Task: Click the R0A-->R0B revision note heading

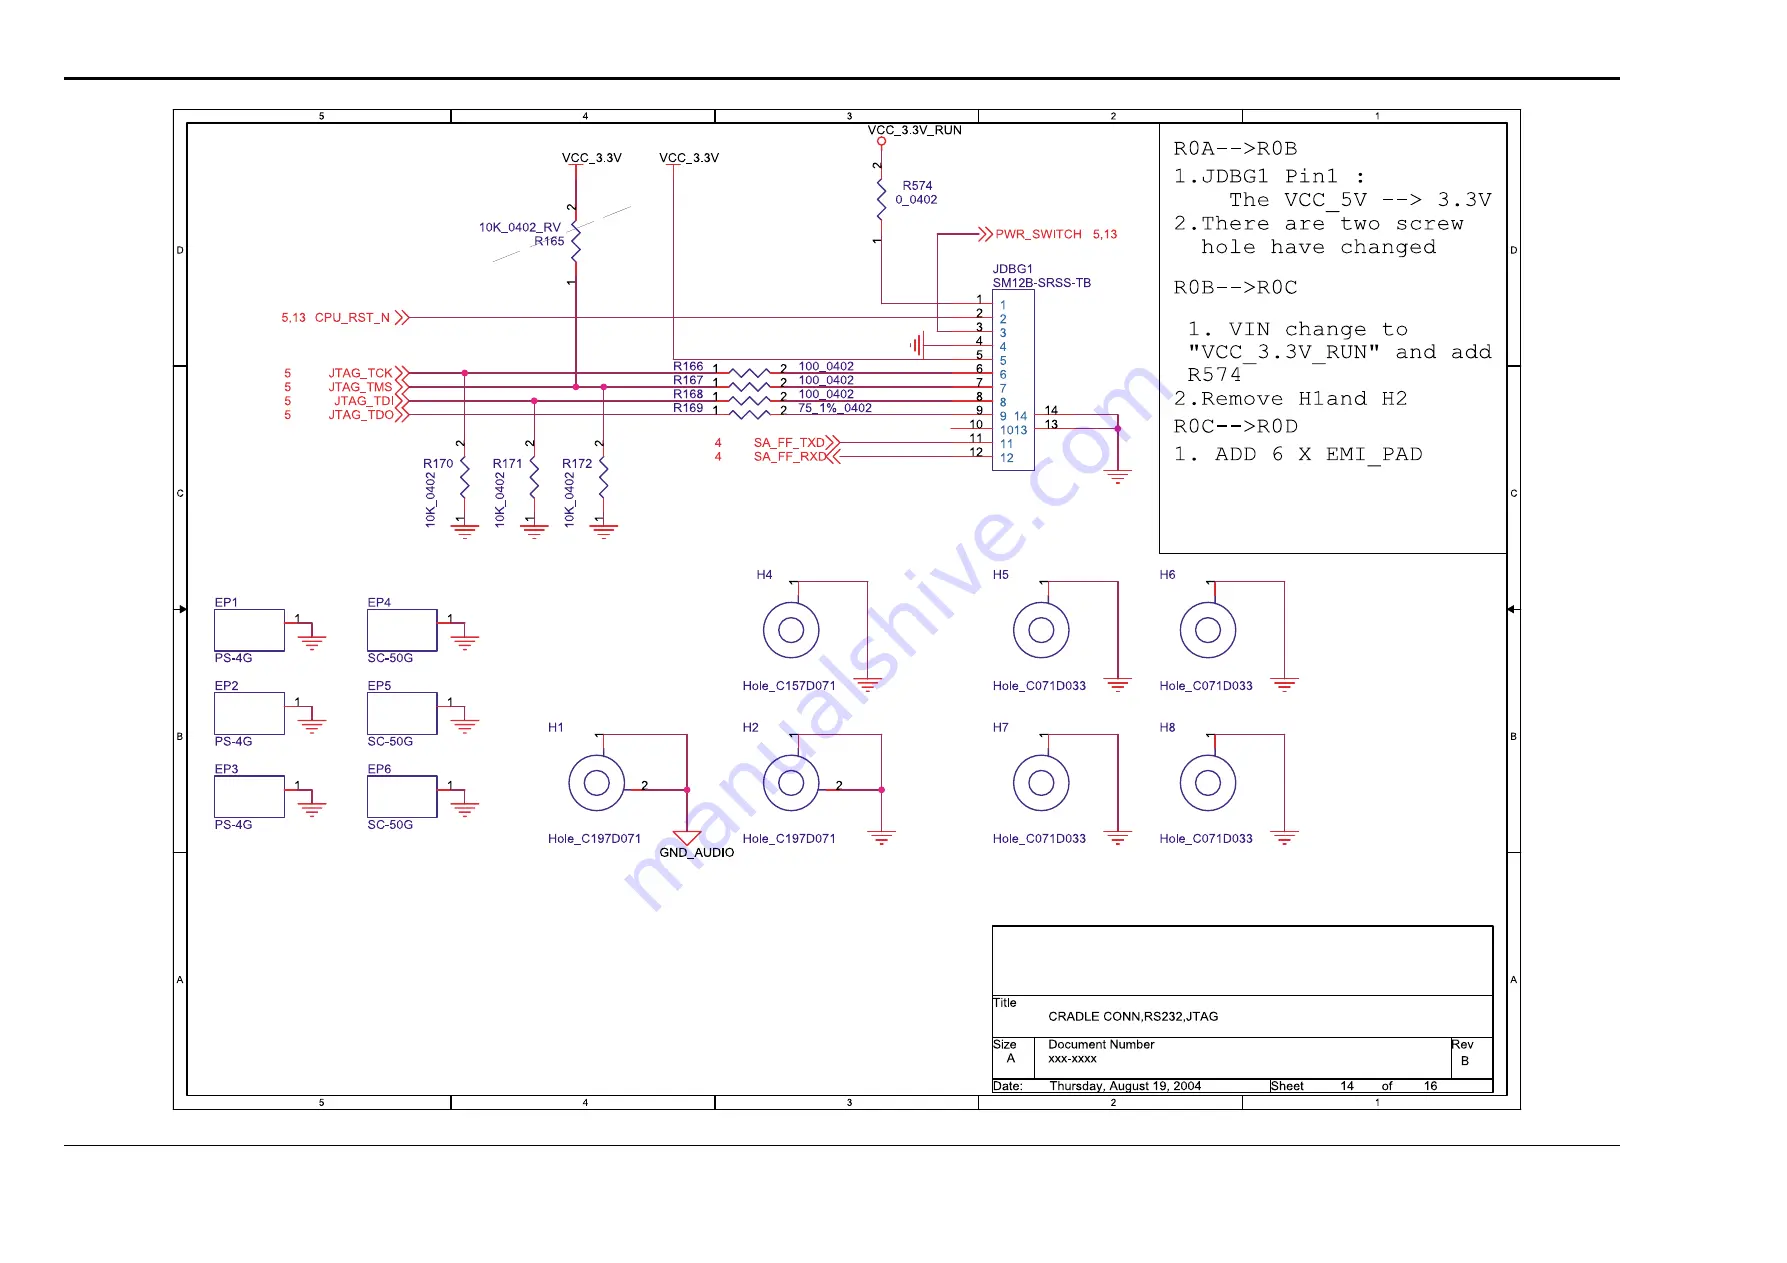Action: coord(1236,149)
